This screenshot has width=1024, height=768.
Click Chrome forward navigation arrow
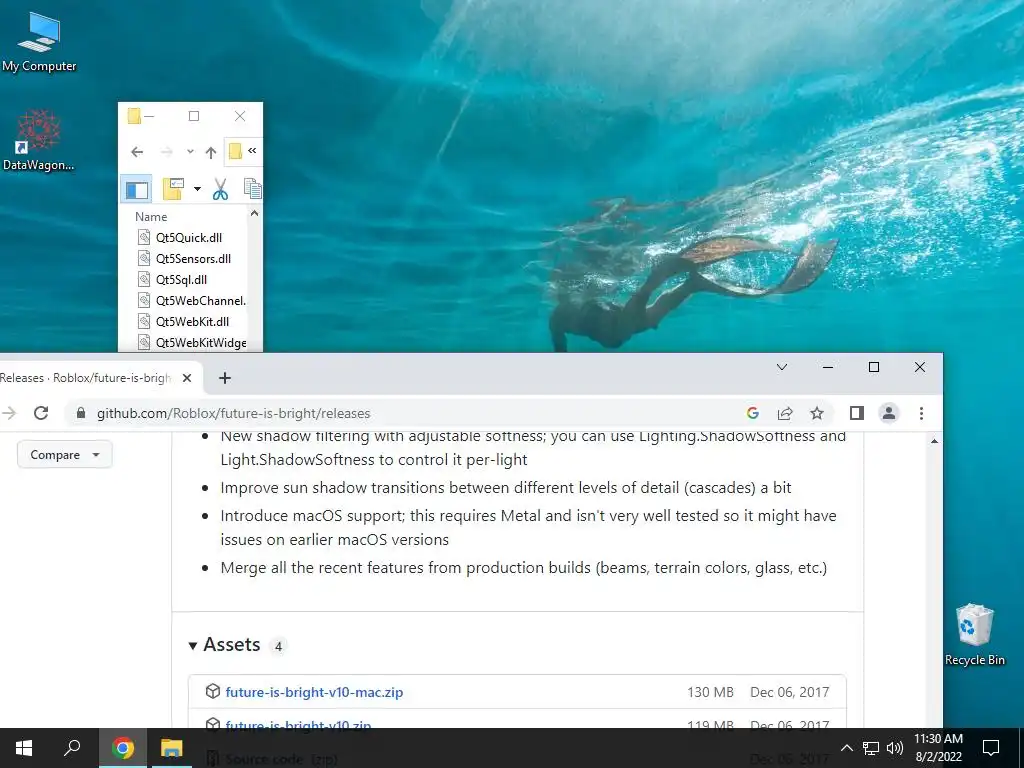[8, 413]
